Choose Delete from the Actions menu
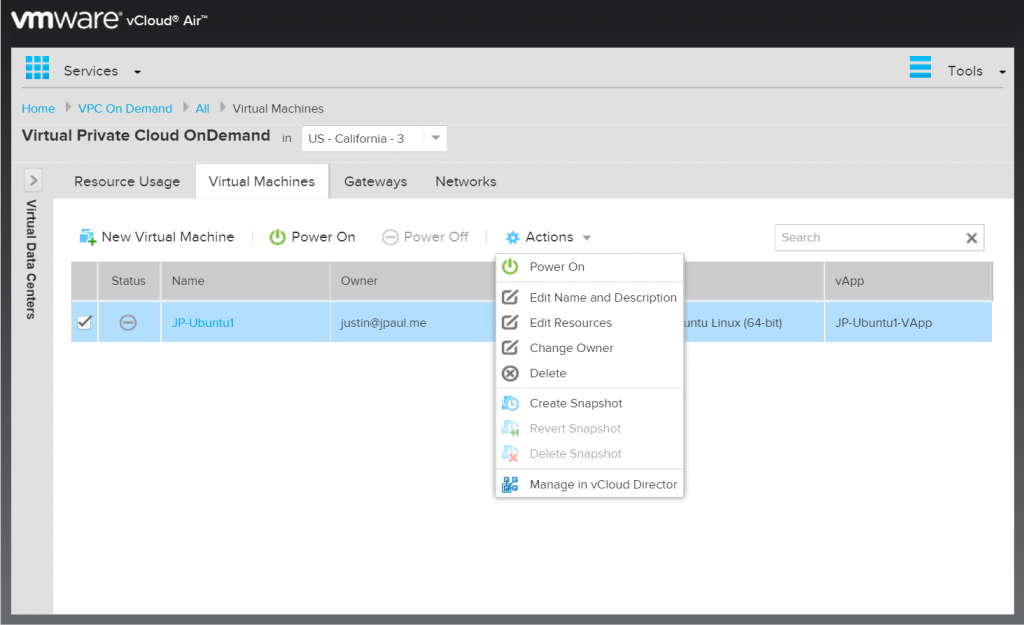This screenshot has height=625, width=1024. coord(590,373)
